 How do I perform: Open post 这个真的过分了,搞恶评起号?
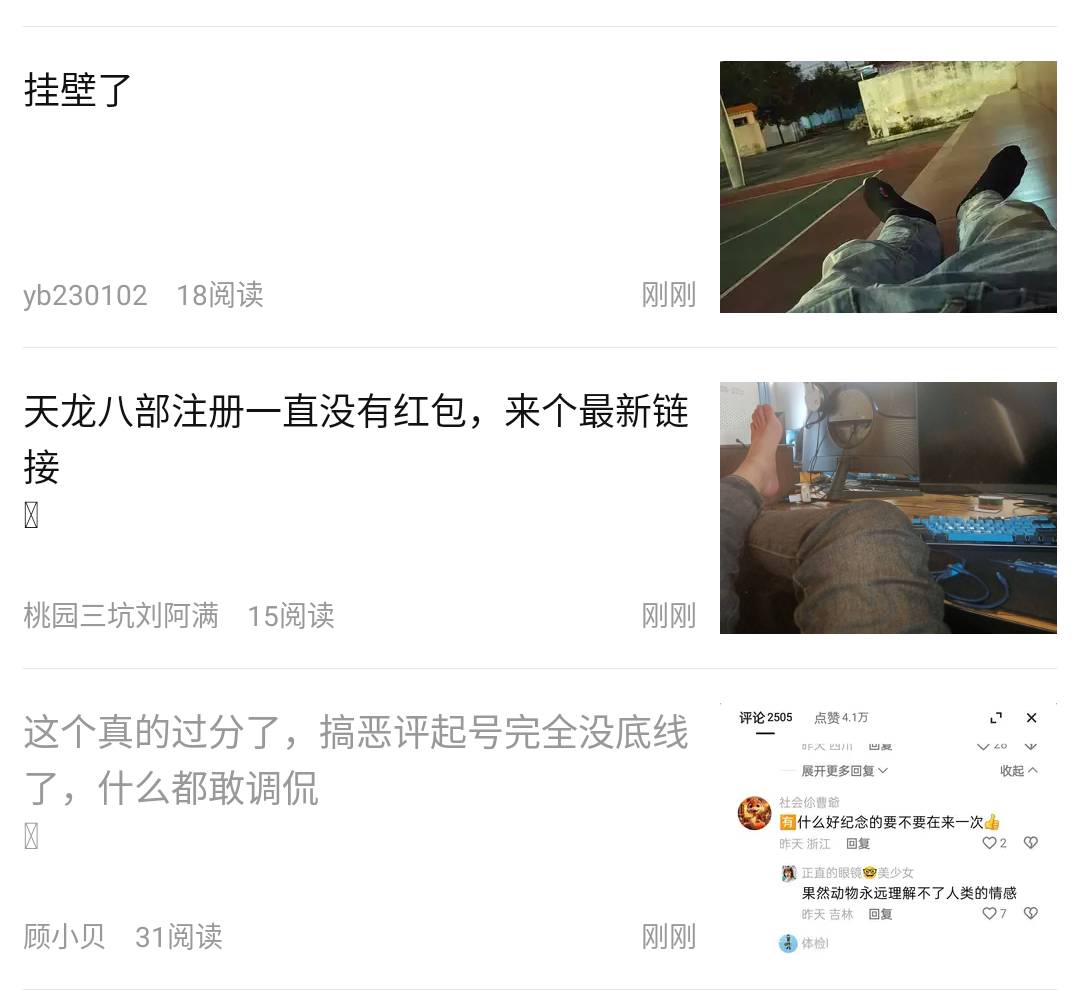click(356, 760)
